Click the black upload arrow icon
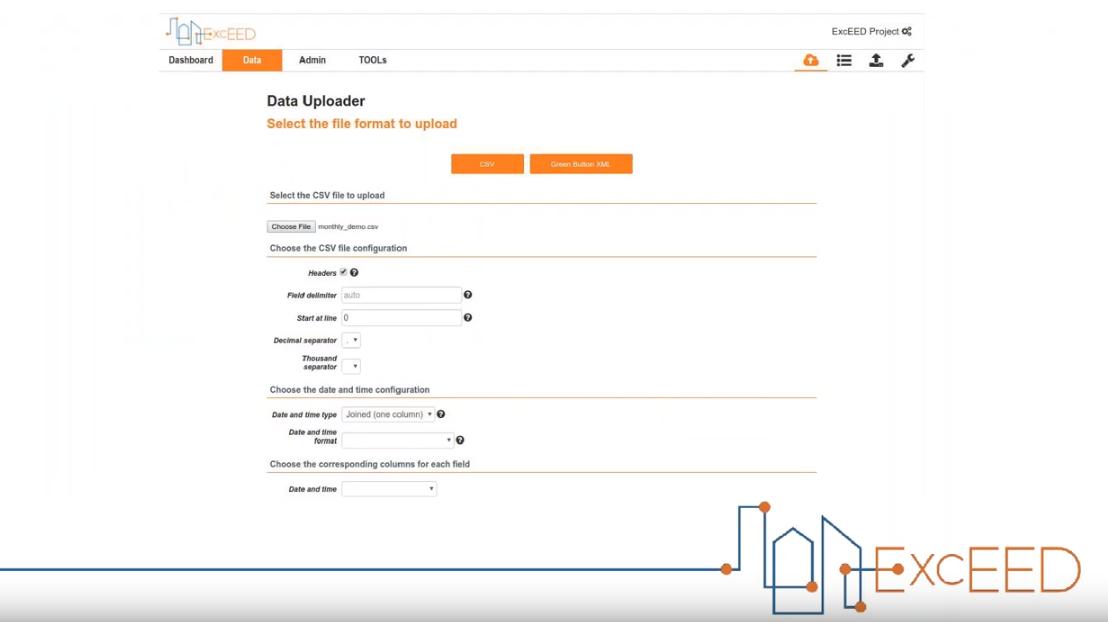This screenshot has height=622, width=1108. coord(875,61)
